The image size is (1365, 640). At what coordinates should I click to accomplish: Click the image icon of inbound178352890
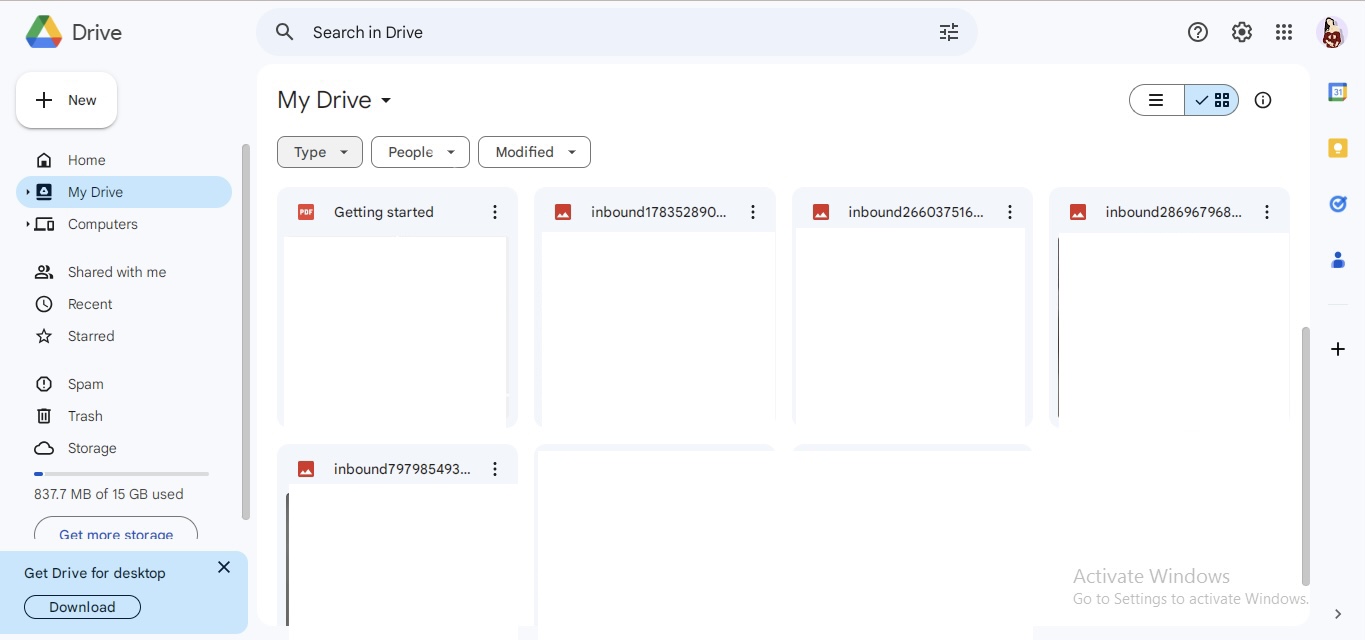click(x=563, y=212)
